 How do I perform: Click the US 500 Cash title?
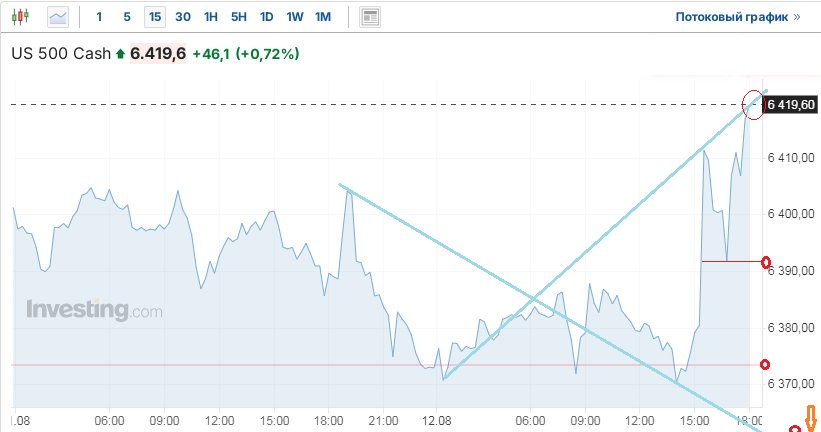[60, 53]
